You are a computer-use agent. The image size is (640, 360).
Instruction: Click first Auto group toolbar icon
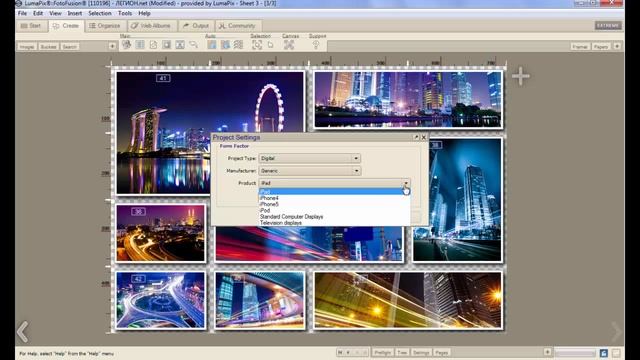click(211, 44)
